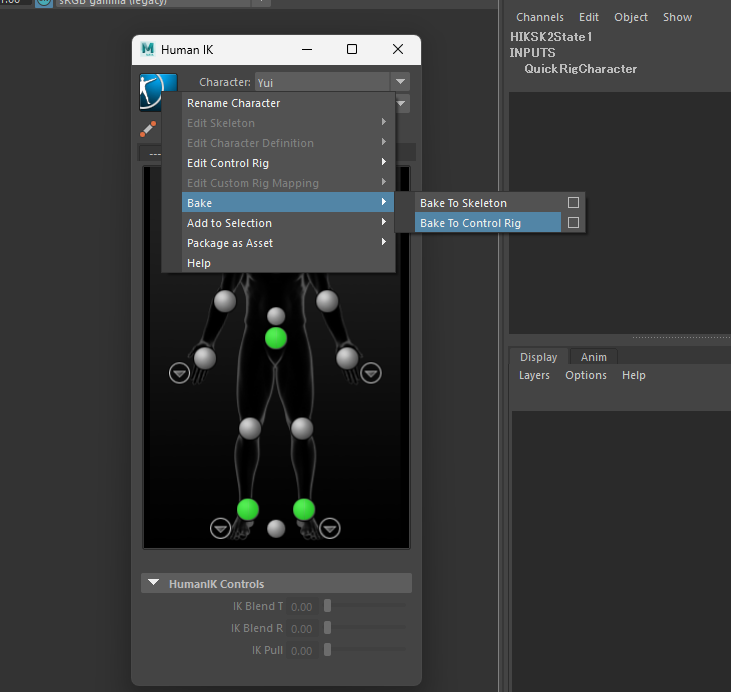Open Bake To Control Rig options box
This screenshot has width=731, height=692.
click(573, 222)
